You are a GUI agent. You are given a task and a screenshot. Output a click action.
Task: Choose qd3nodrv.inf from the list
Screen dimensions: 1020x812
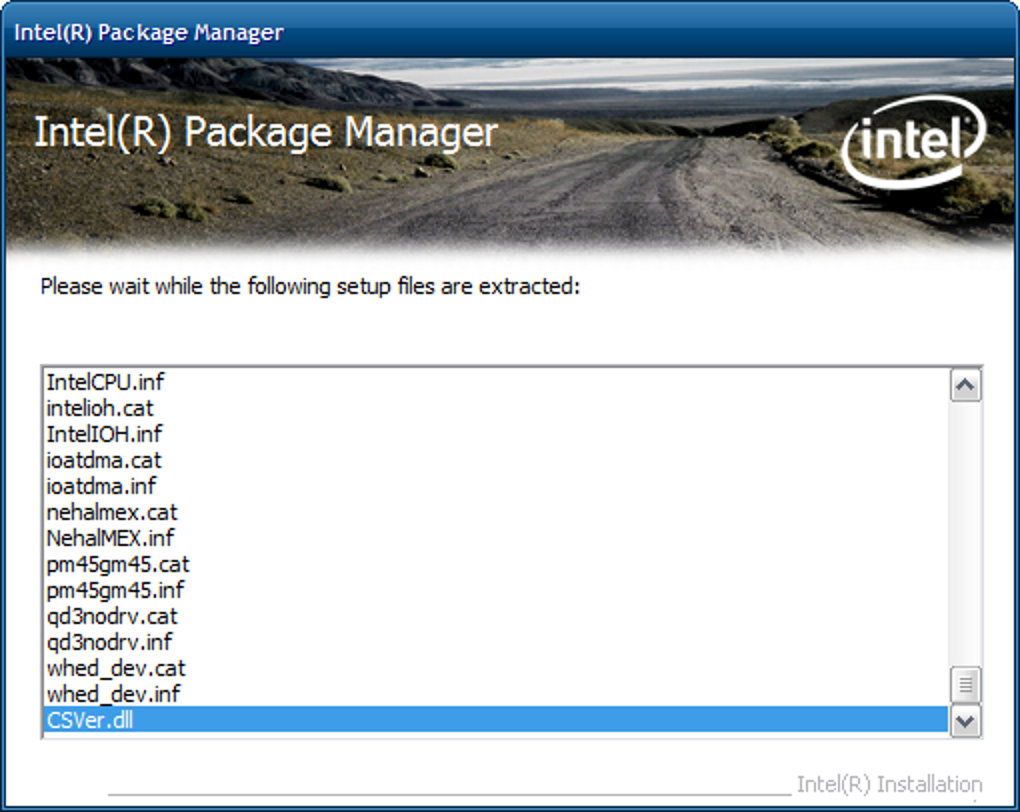coord(109,642)
